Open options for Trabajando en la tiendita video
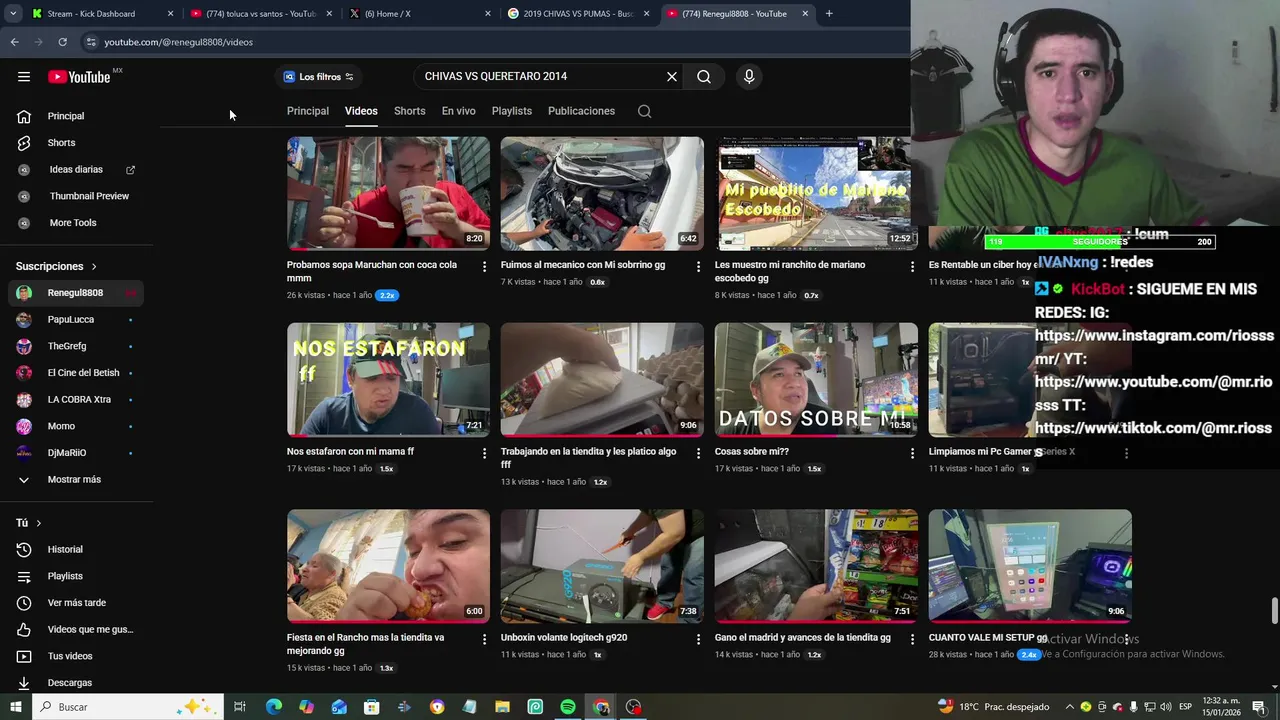The width and height of the screenshot is (1280, 720). coord(698,453)
